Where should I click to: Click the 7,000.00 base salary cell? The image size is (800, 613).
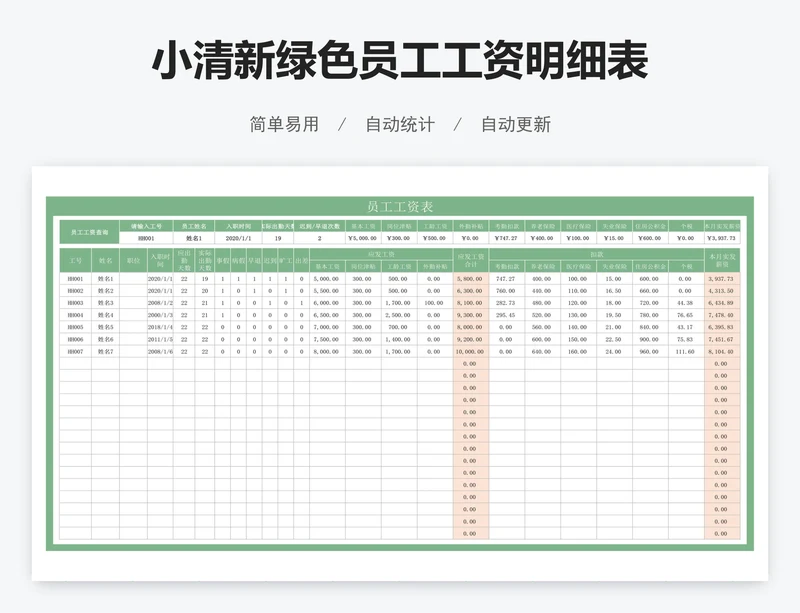tap(327, 327)
